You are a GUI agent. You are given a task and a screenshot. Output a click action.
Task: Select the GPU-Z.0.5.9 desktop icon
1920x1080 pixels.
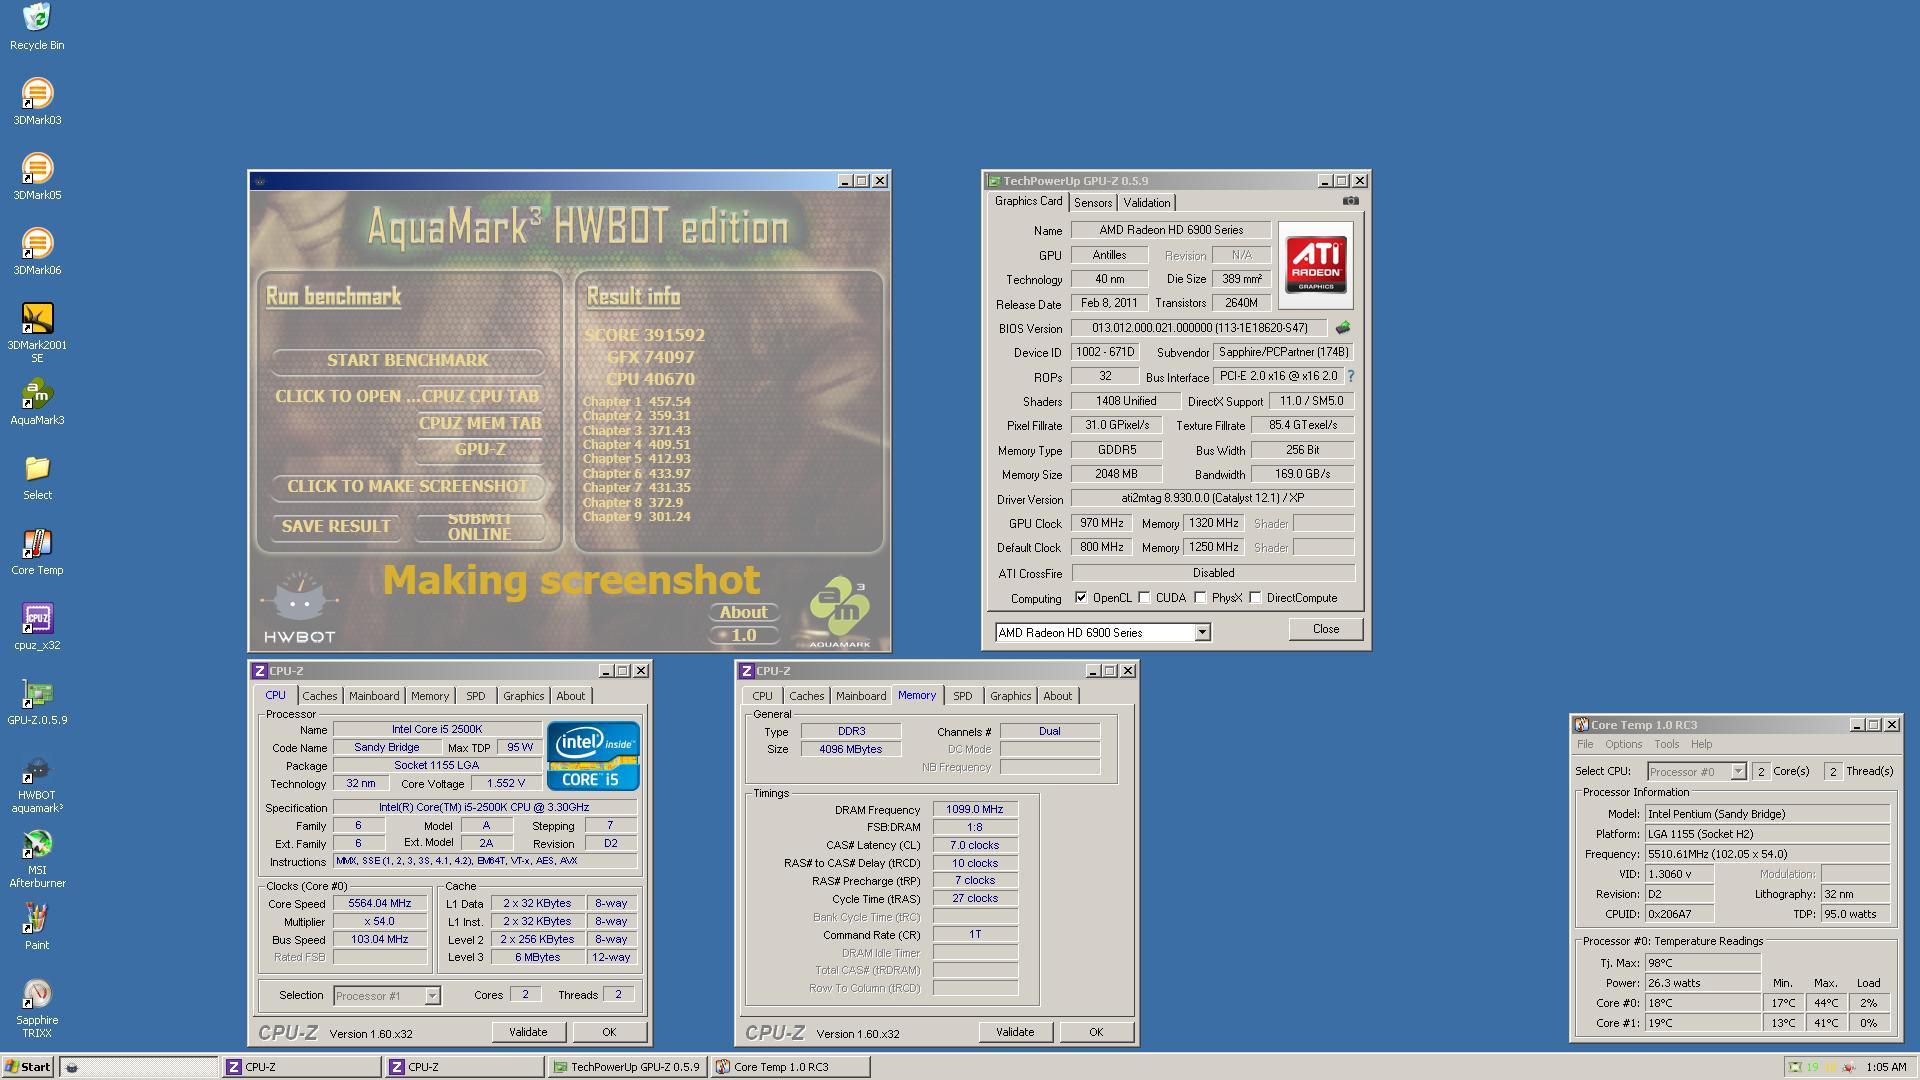(x=37, y=702)
